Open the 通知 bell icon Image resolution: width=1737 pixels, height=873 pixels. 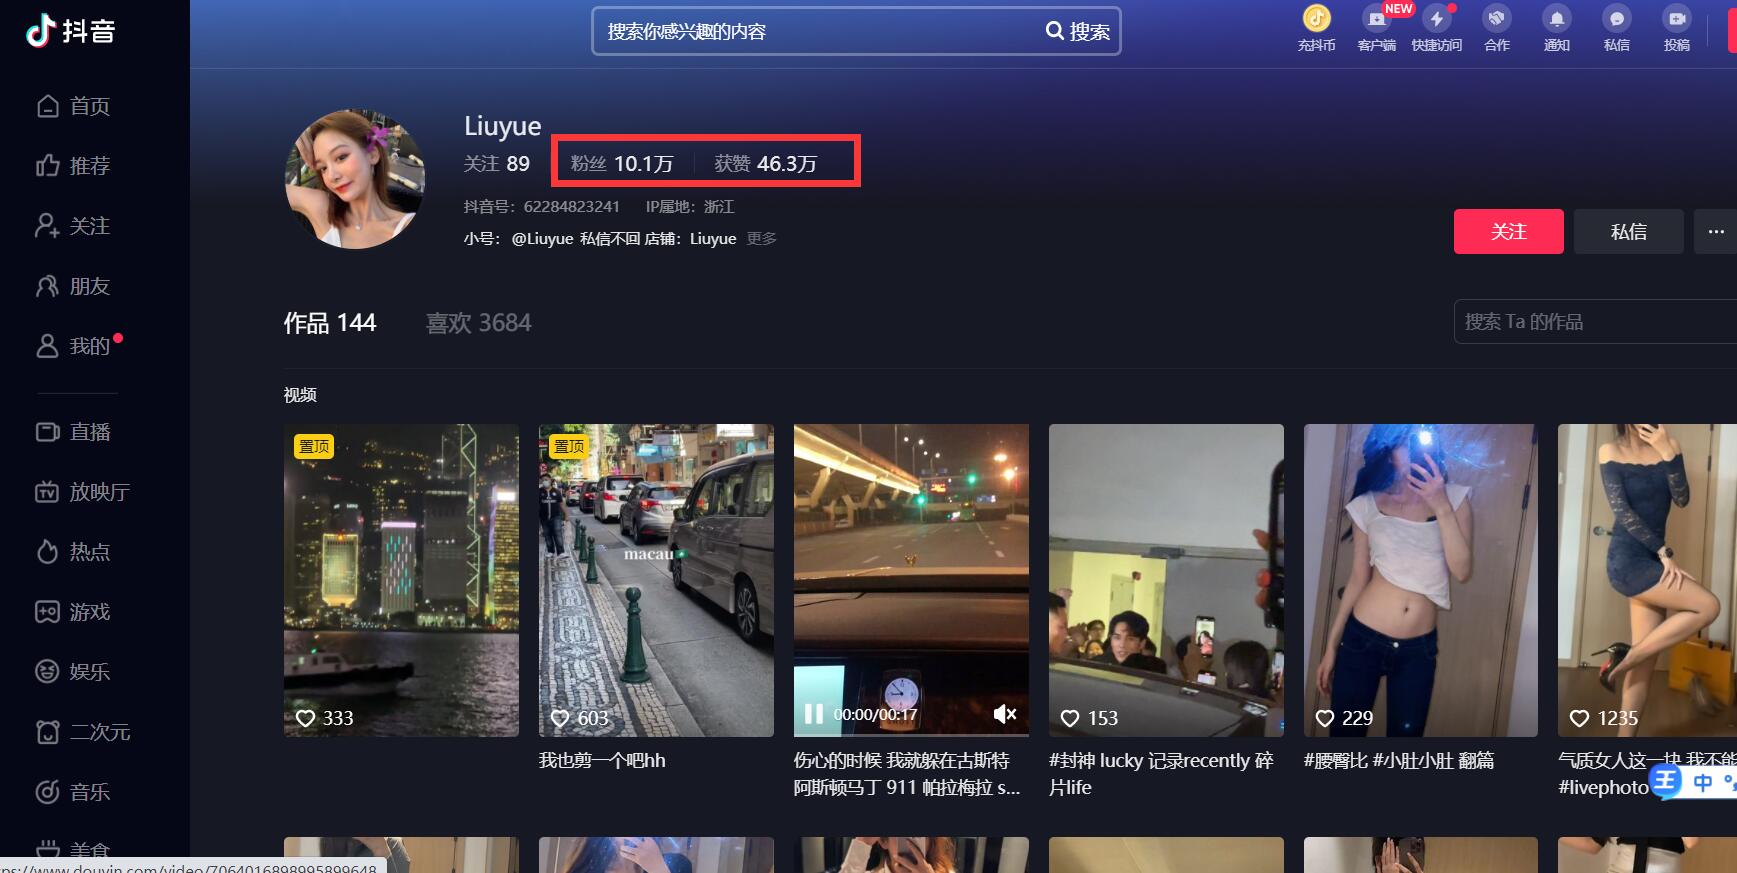(x=1556, y=19)
